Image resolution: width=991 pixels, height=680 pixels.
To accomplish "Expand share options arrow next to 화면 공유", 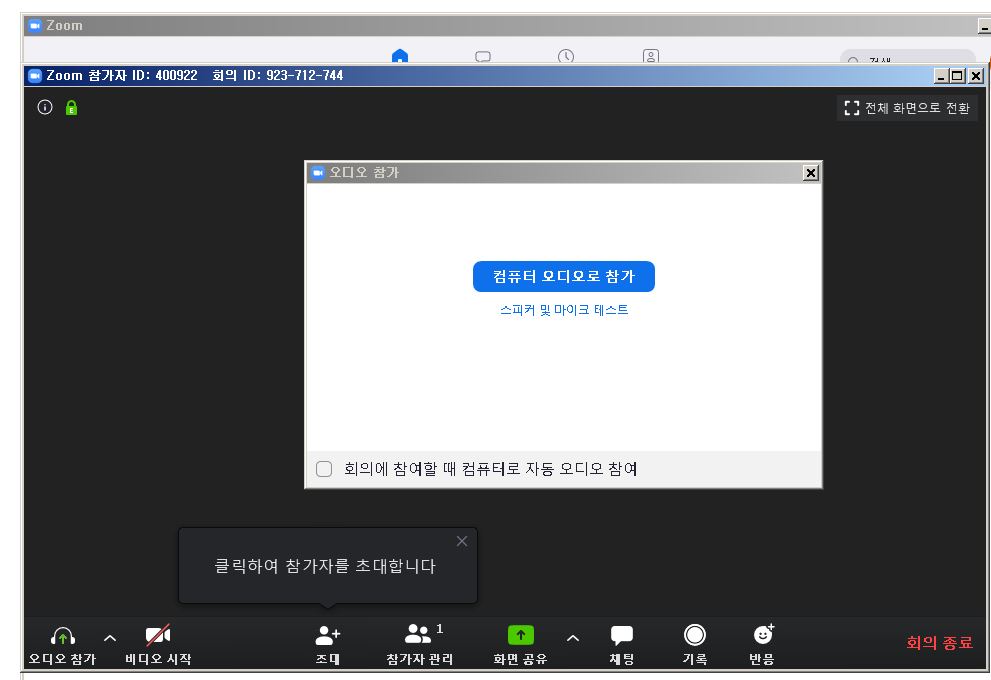I will pos(573,638).
